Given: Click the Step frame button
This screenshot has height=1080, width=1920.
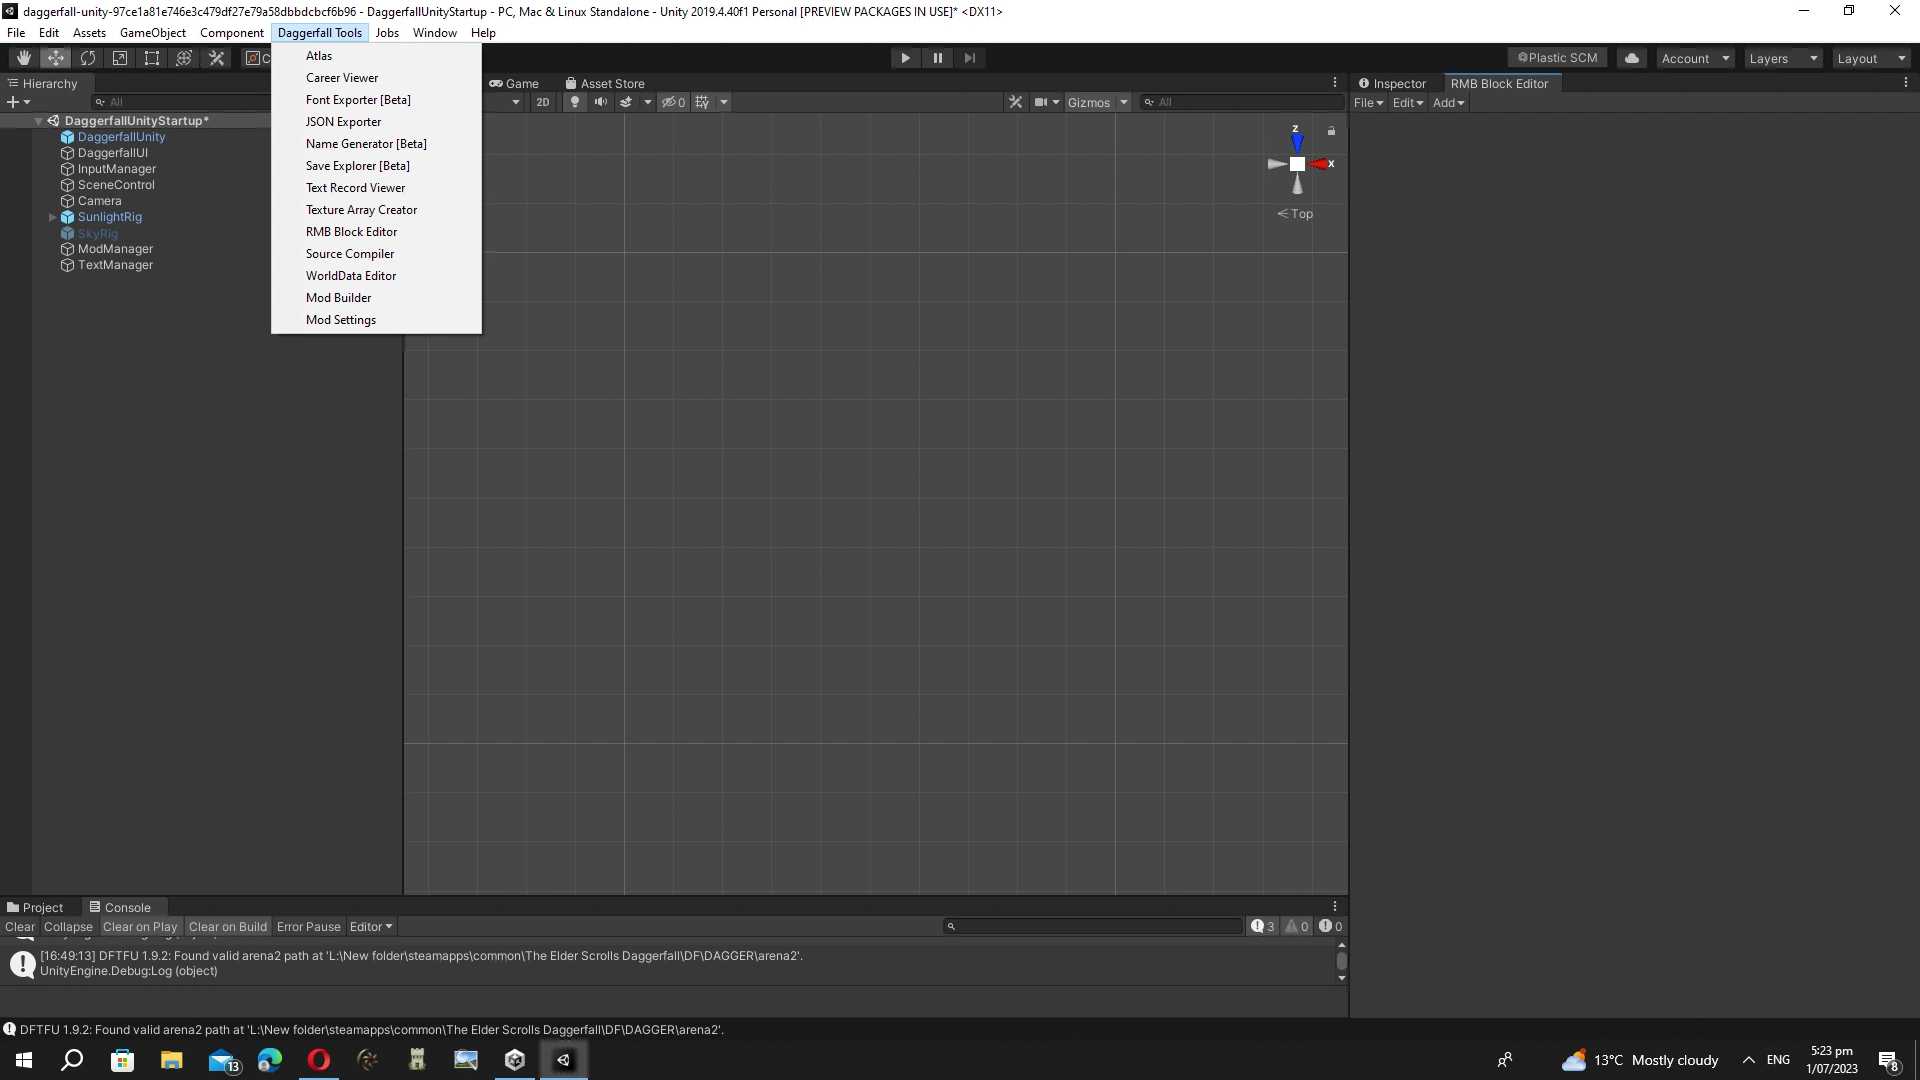Looking at the screenshot, I should pos(969,58).
